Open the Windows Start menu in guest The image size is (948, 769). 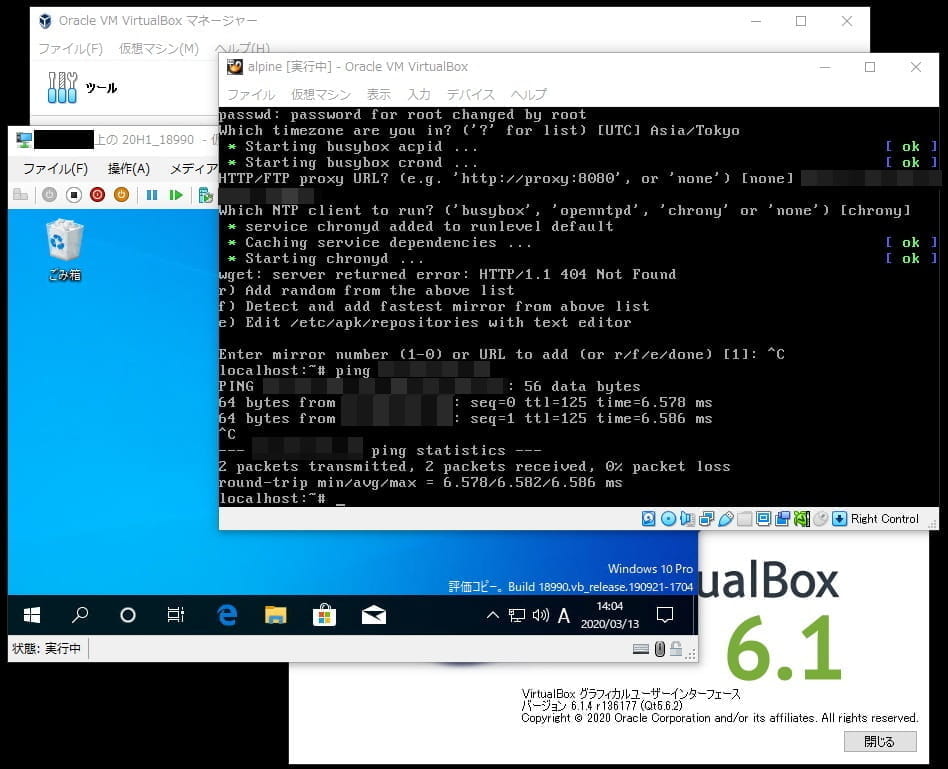click(31, 615)
